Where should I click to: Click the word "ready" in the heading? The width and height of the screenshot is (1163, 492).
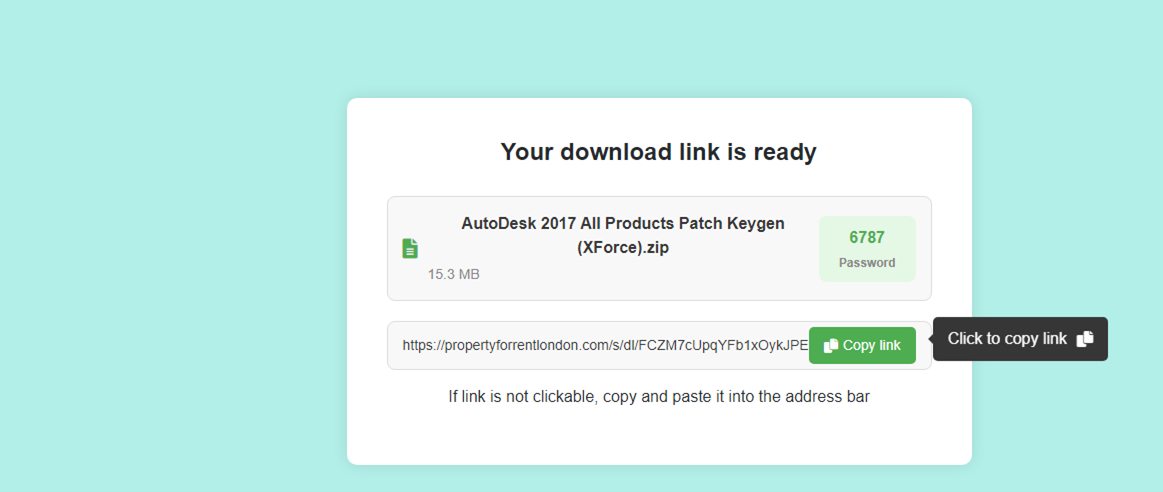pos(785,152)
